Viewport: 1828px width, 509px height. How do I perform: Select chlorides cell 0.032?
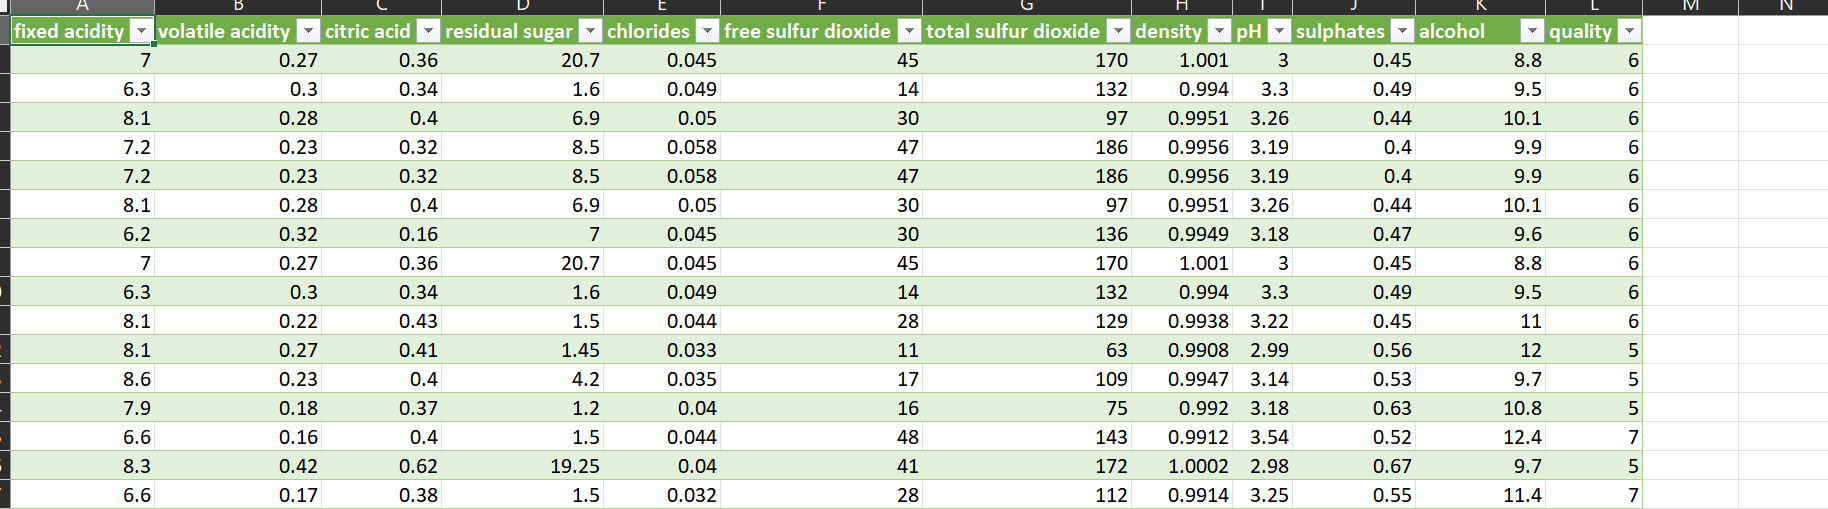click(x=662, y=495)
